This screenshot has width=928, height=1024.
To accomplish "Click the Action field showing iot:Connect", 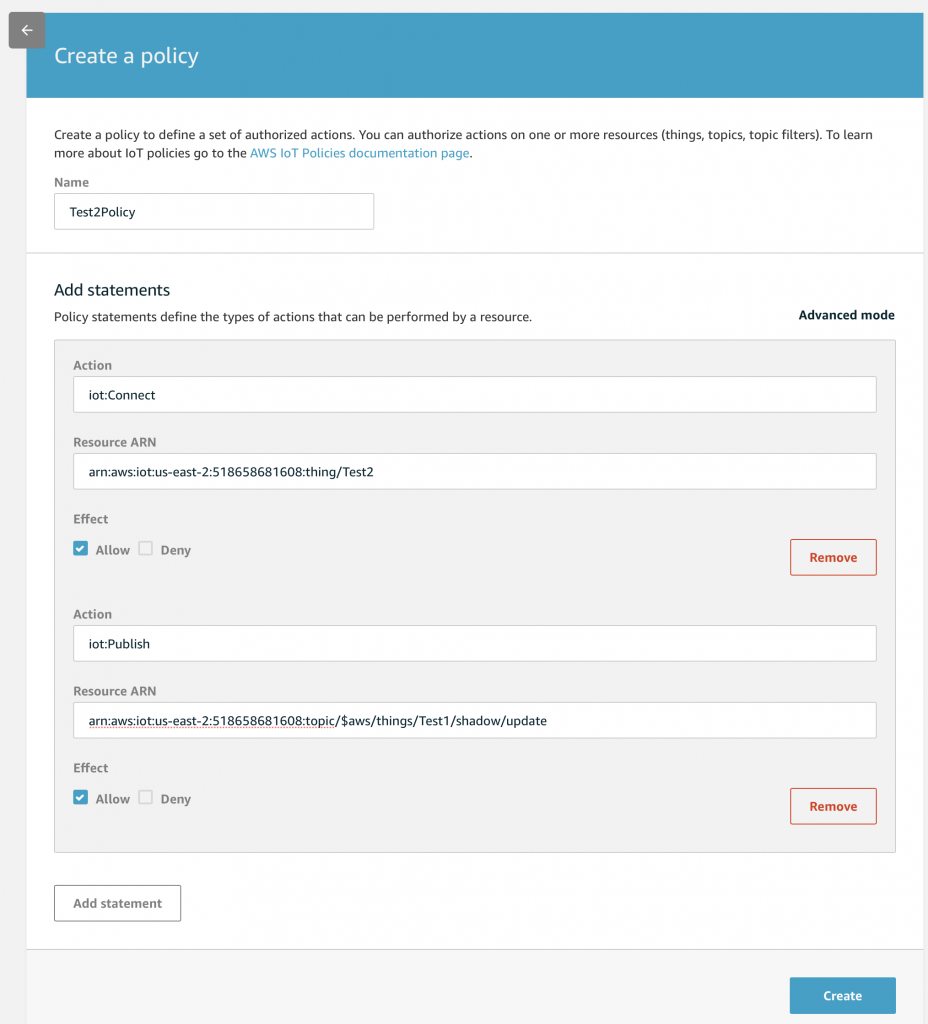I will [x=475, y=394].
